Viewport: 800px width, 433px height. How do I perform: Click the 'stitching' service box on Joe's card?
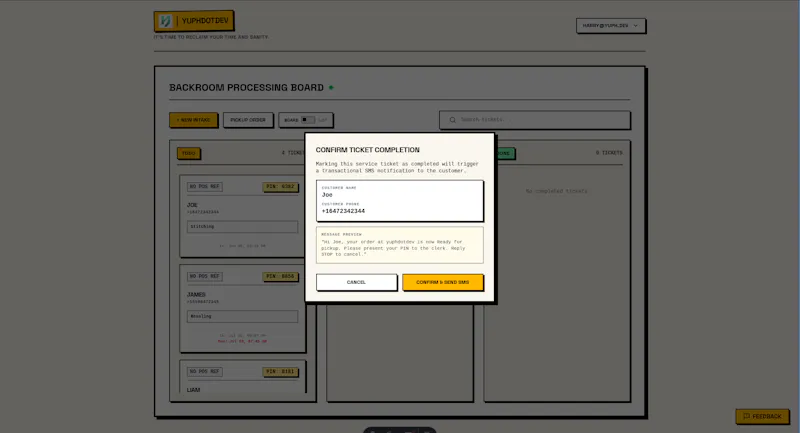point(242,226)
